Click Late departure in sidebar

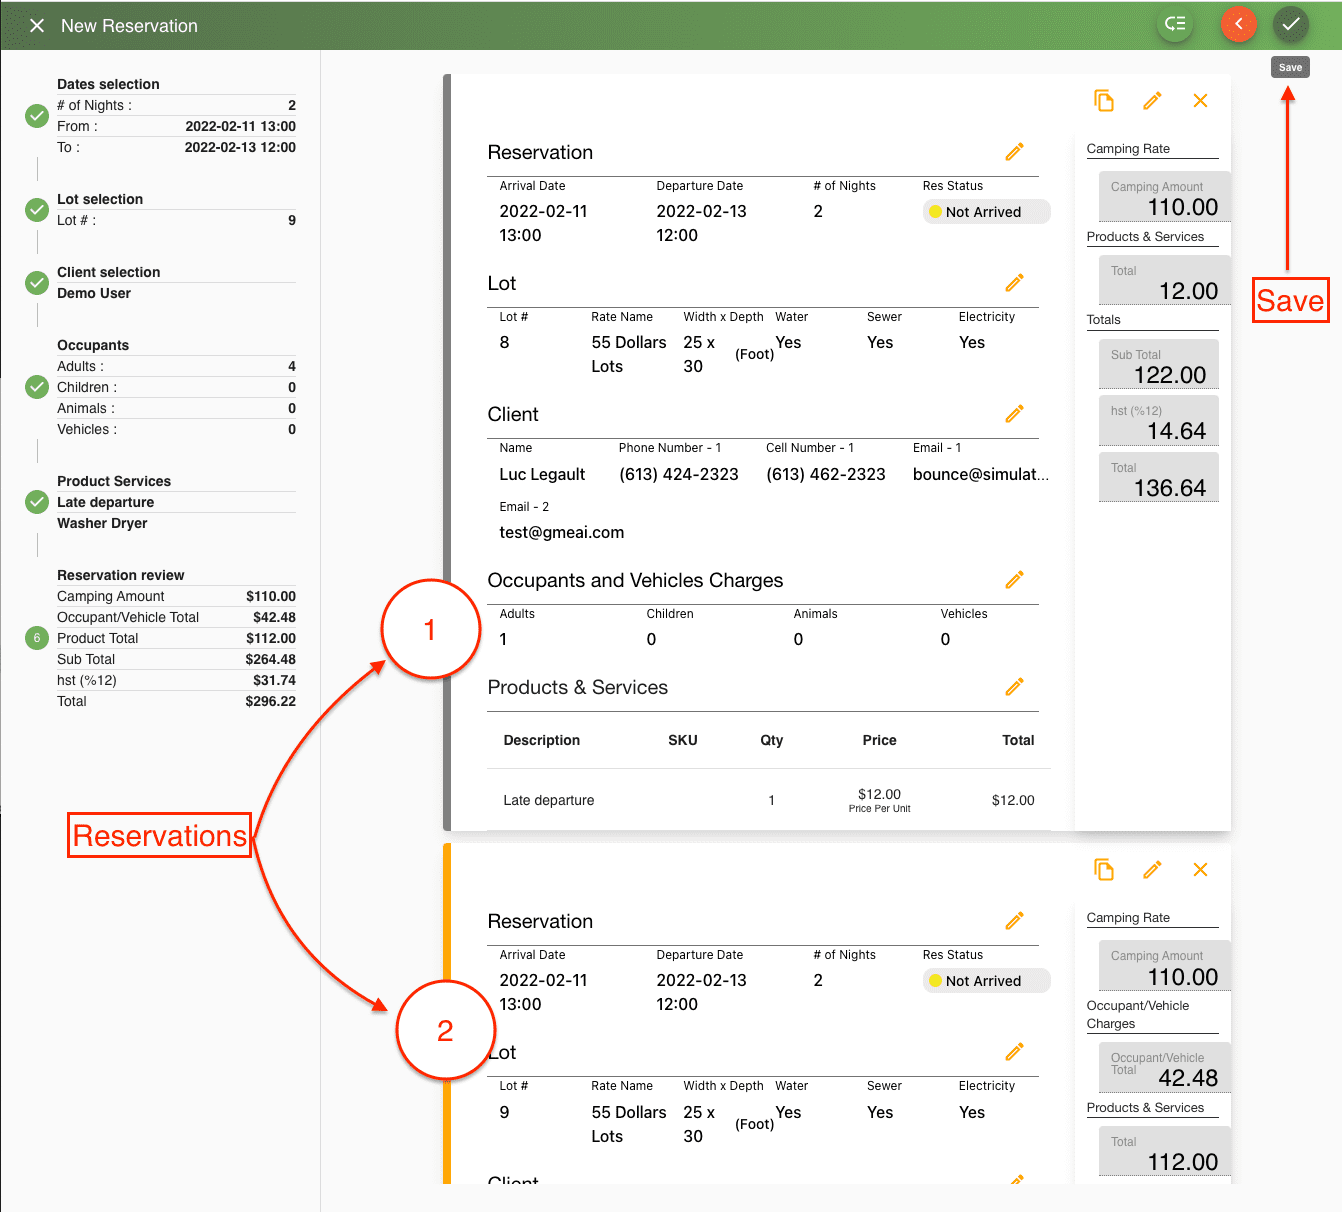pyautogui.click(x=105, y=502)
